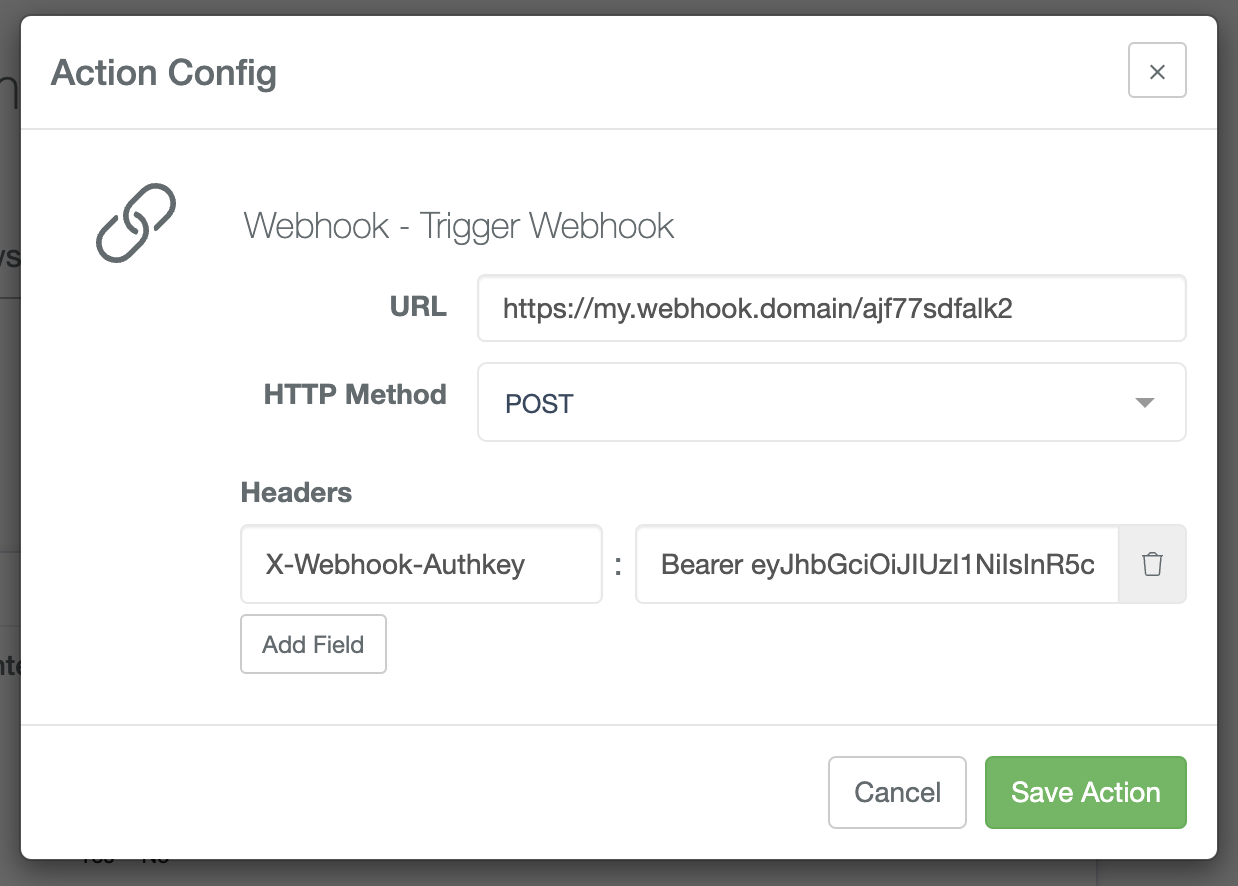This screenshot has height=886, width=1238.
Task: Click the colon separator between header fields
Action: point(618,567)
